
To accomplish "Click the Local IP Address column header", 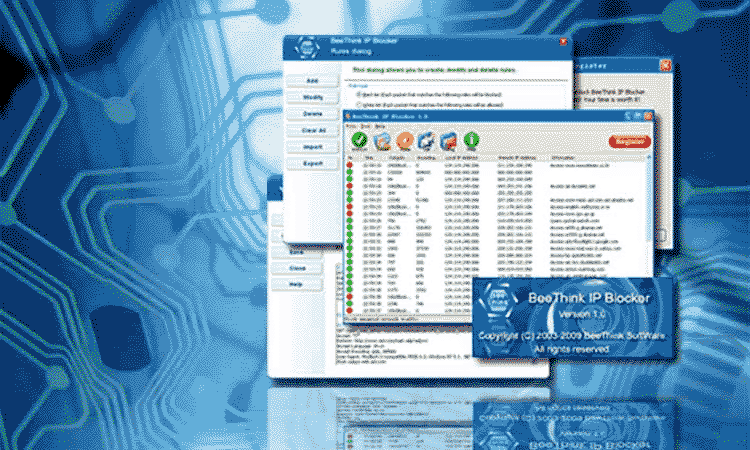I will 461,157.
